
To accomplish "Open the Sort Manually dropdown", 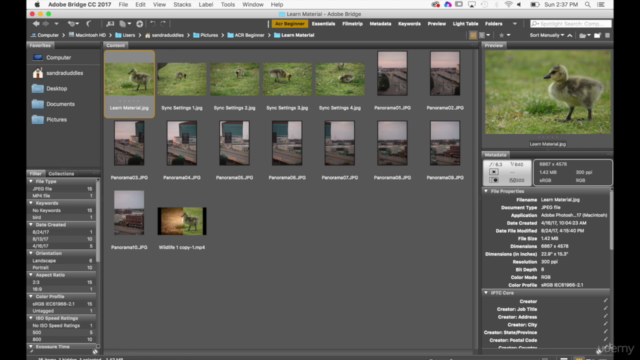I will (547, 35).
